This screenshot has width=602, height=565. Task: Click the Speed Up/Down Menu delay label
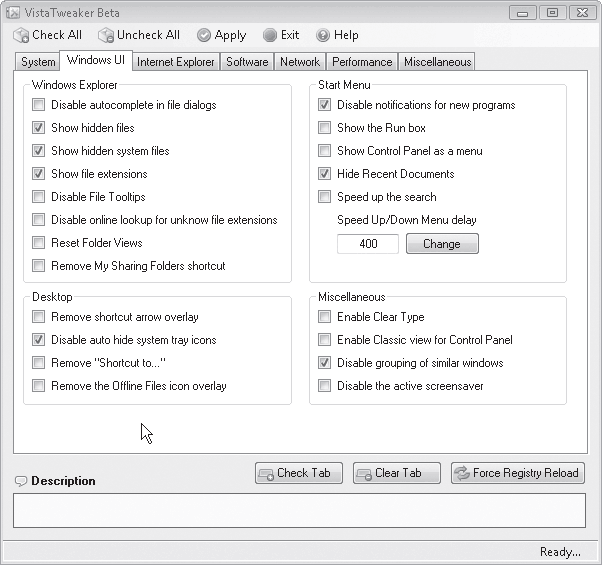pyautogui.click(x=407, y=220)
